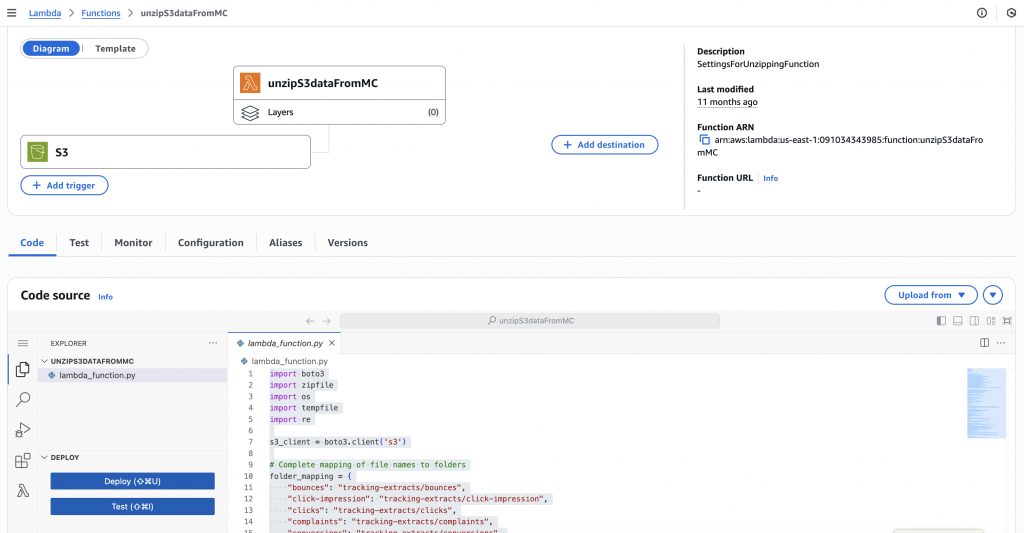Open the Versions tab
Viewport: 1024px width, 533px height.
347,242
